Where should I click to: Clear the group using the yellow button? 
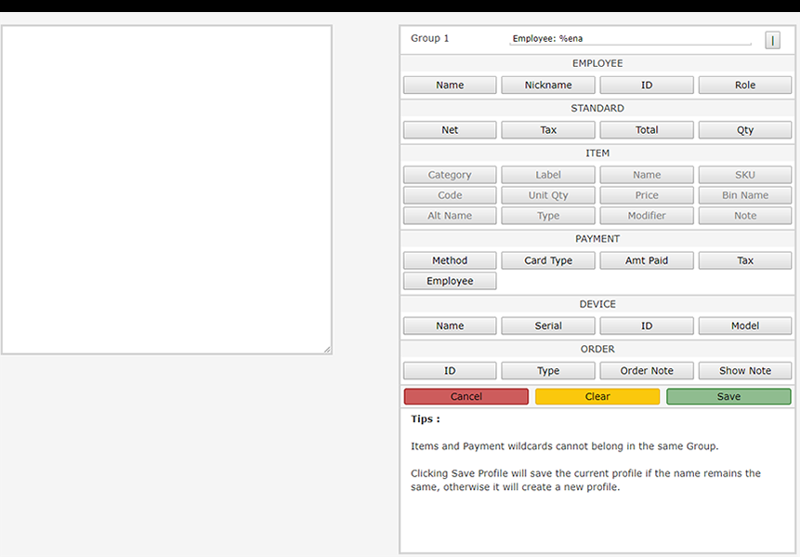597,396
